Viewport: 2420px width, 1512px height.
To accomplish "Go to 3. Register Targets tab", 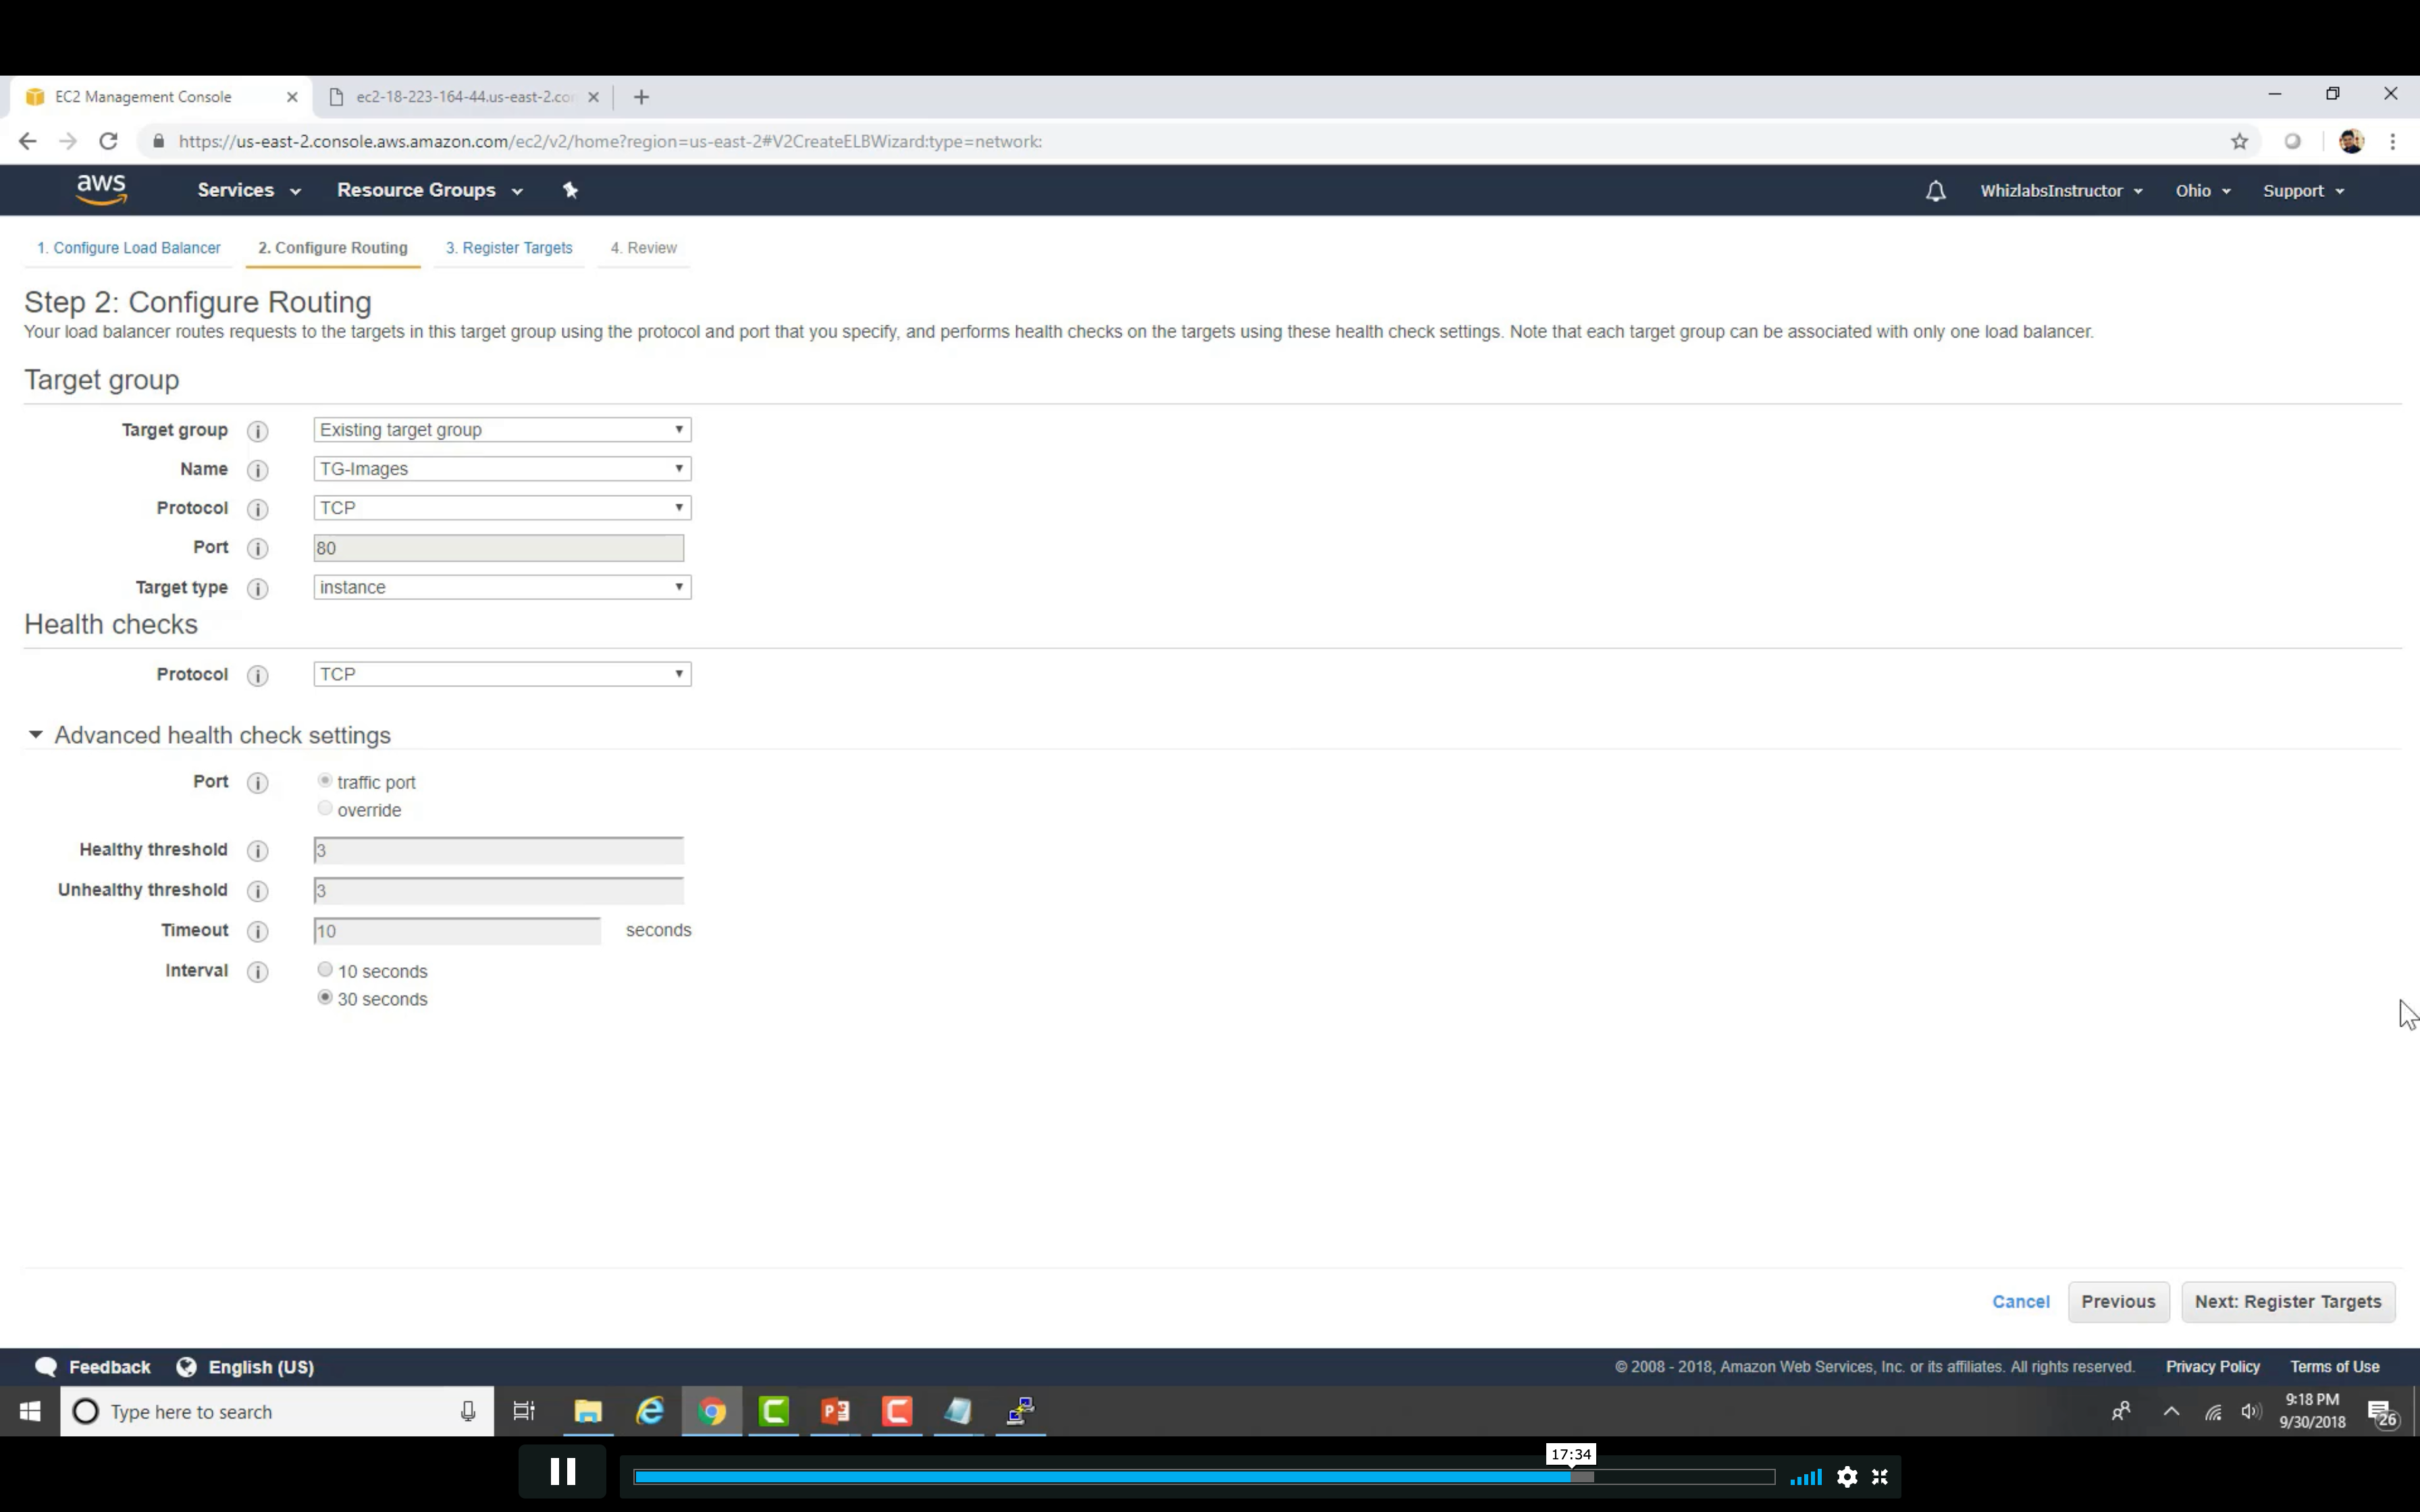I will pos(509,248).
